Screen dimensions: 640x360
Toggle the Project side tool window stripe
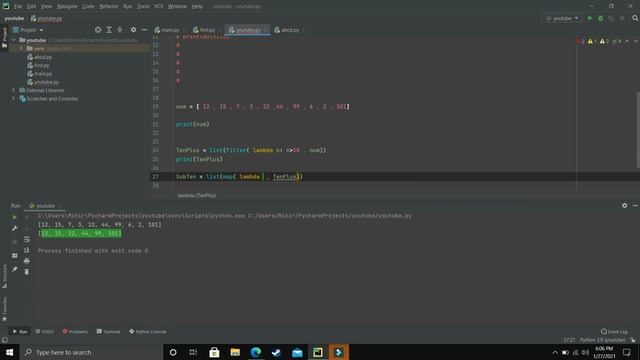click(4, 38)
